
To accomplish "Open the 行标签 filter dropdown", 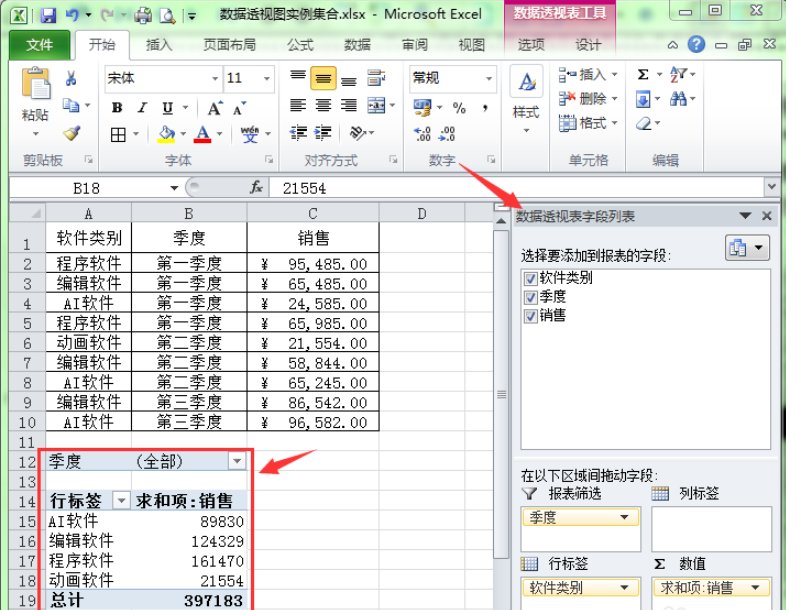I will (x=121, y=500).
